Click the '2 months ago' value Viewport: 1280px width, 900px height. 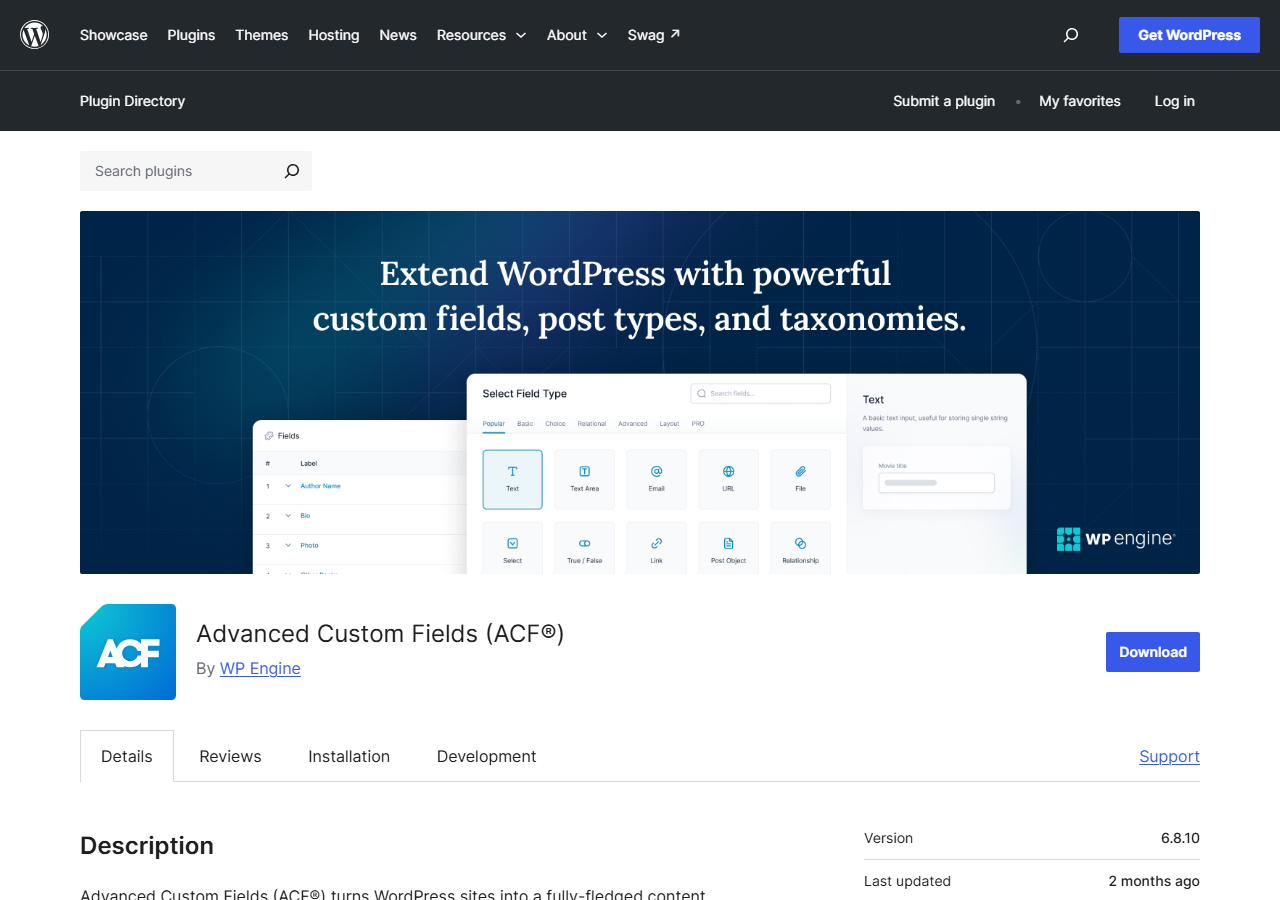point(1154,881)
